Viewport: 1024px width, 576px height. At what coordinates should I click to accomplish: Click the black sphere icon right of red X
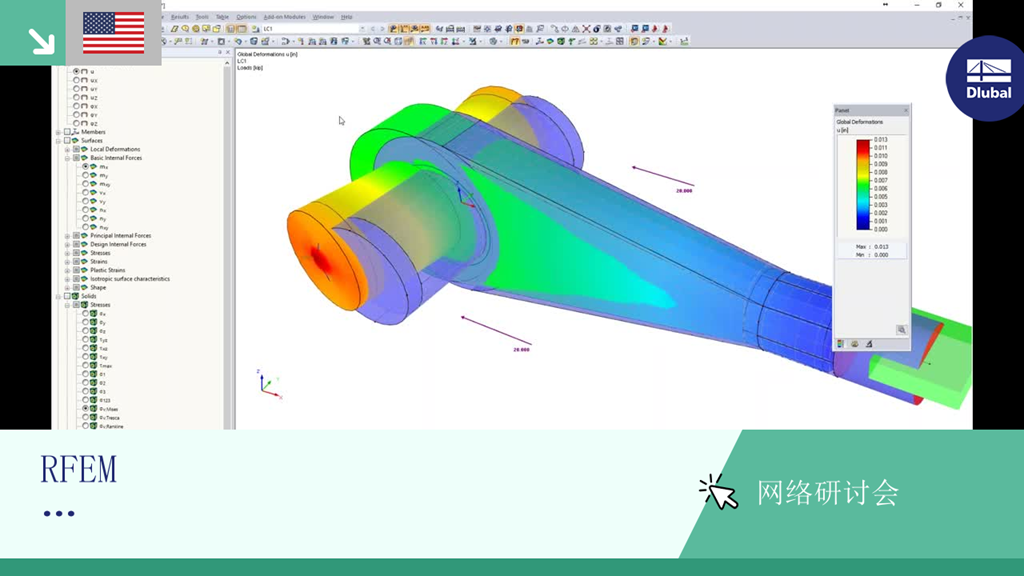[x=596, y=29]
